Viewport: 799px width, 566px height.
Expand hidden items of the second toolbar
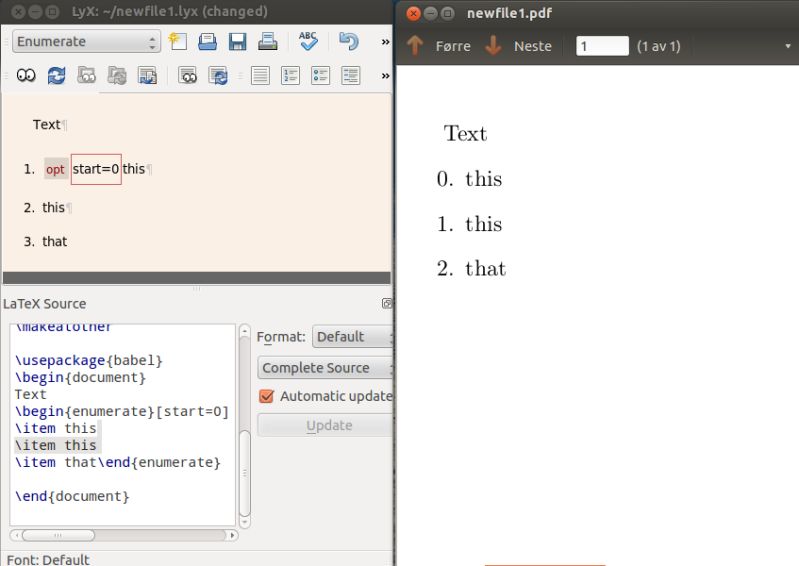pyautogui.click(x=385, y=76)
